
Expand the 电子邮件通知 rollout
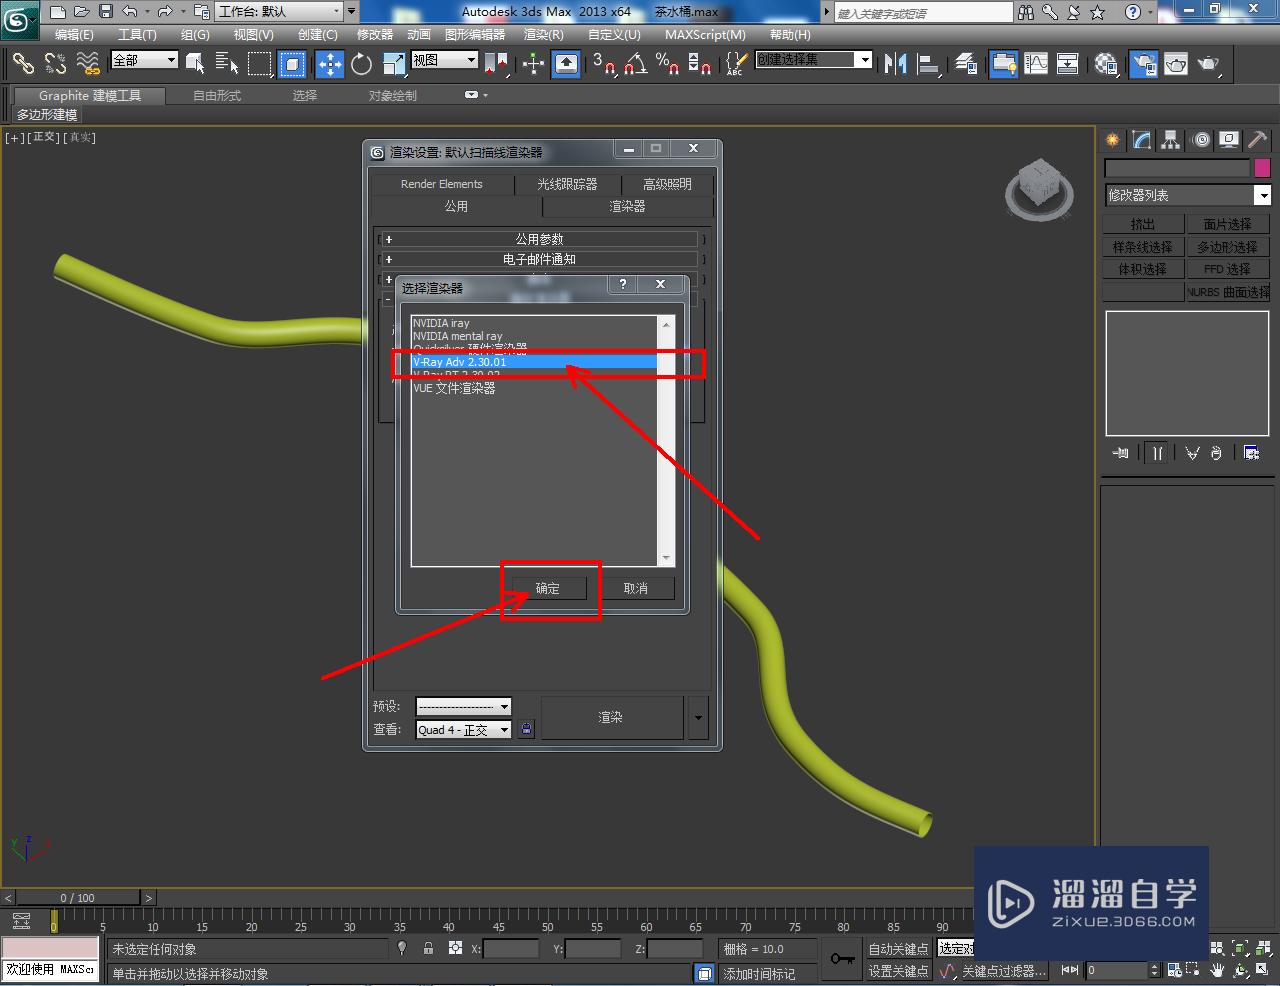(540, 259)
